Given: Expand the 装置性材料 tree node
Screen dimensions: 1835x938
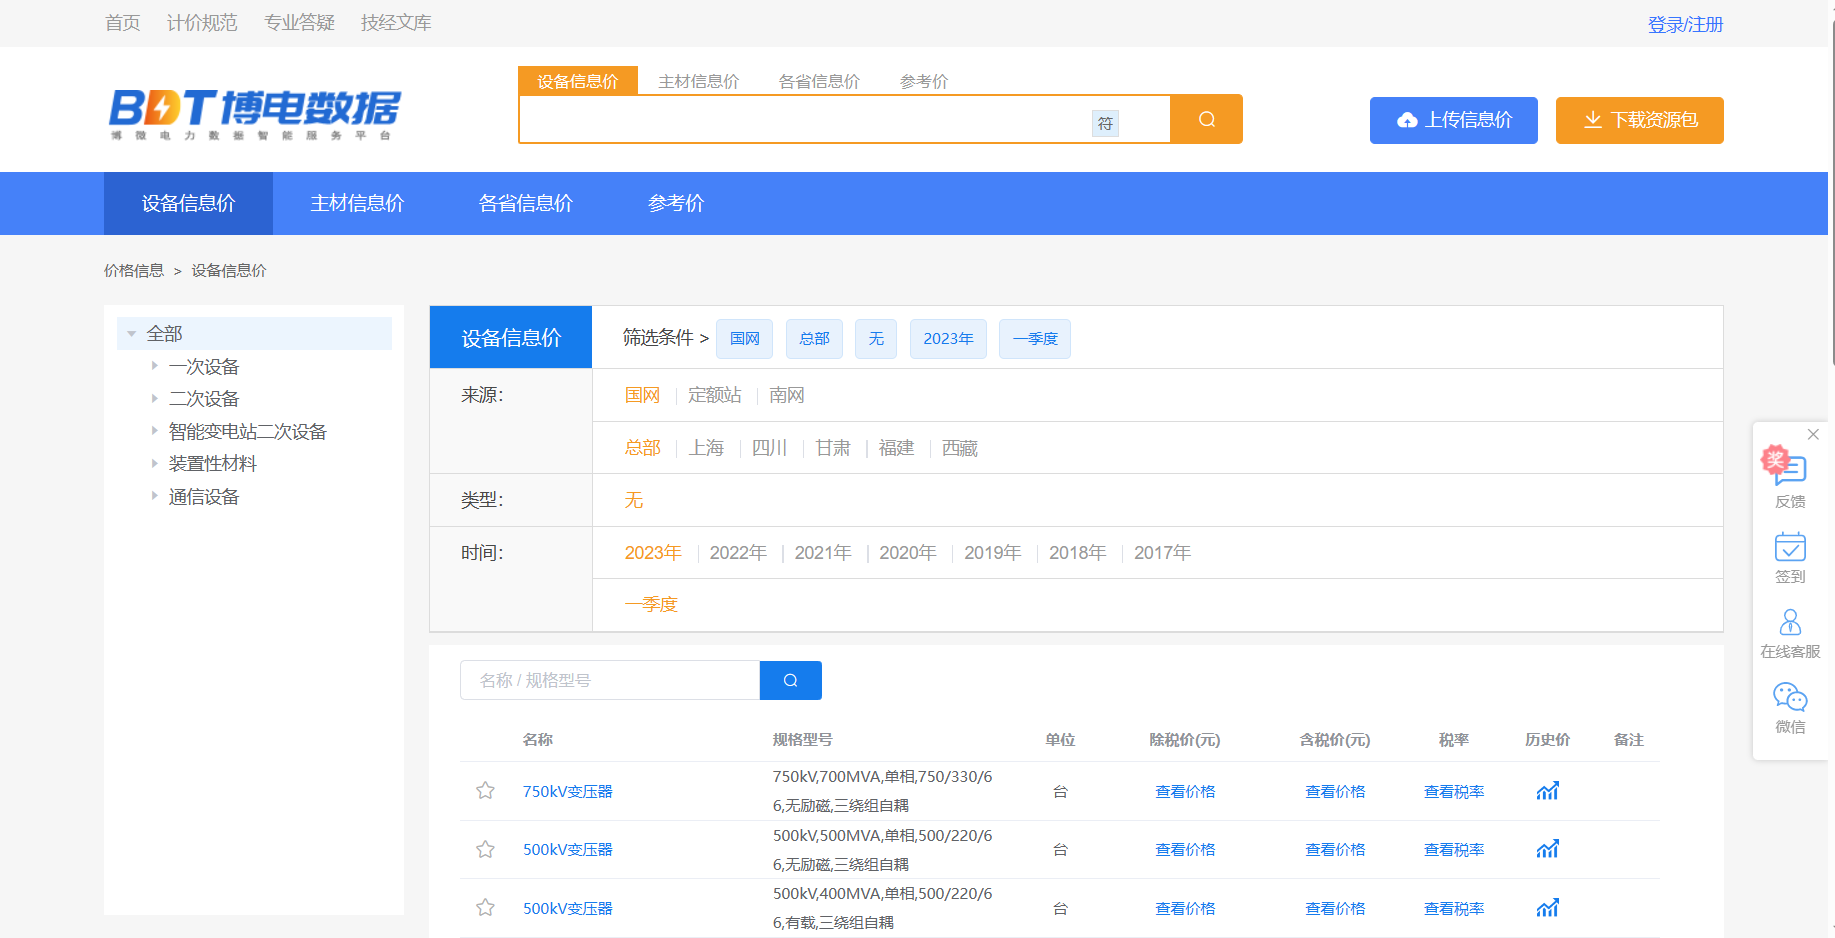Looking at the screenshot, I should tap(154, 463).
